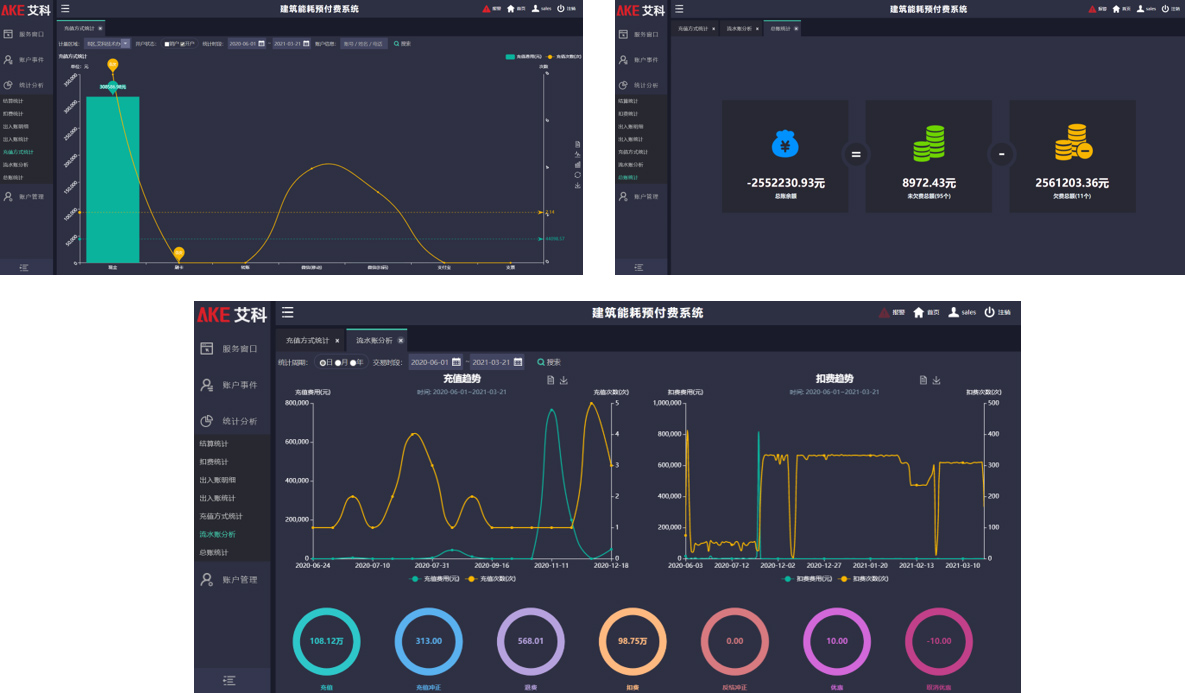The height and width of the screenshot is (693, 1185).
Task: Open calendar for 统计时段 end date 2021-03-21
Action: [308, 44]
